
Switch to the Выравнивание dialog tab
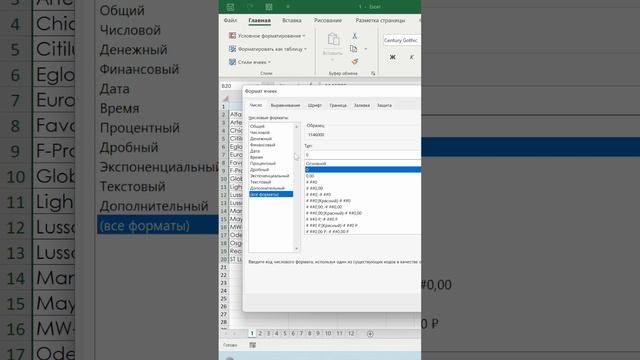click(x=285, y=105)
